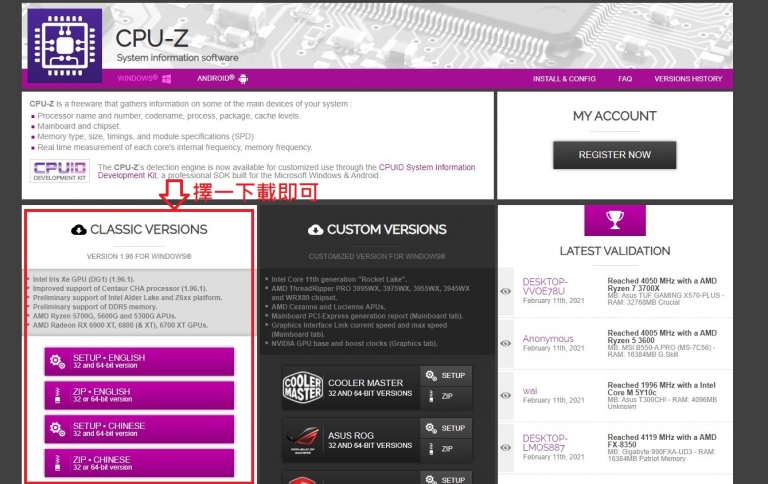Click the CPUID Development Kit logo
The height and width of the screenshot is (484, 768).
tap(60, 171)
